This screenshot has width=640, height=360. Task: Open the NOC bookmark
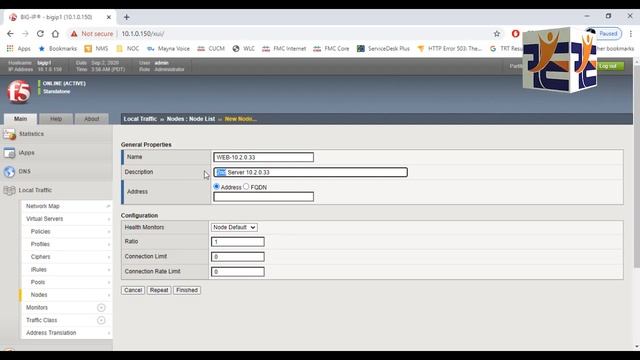(127, 49)
